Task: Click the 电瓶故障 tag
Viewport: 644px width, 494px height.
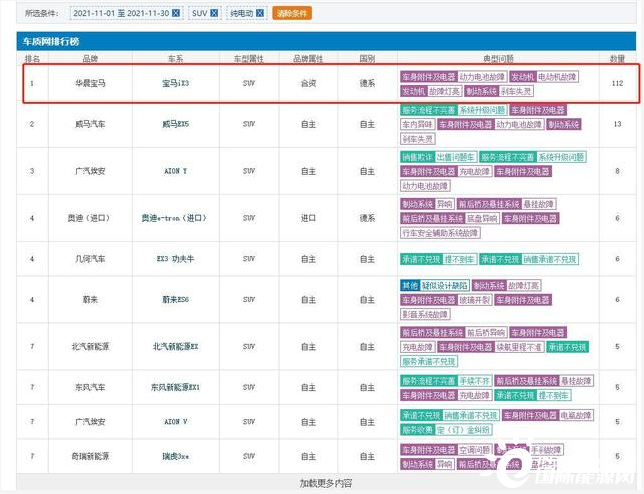Action: click(576, 416)
